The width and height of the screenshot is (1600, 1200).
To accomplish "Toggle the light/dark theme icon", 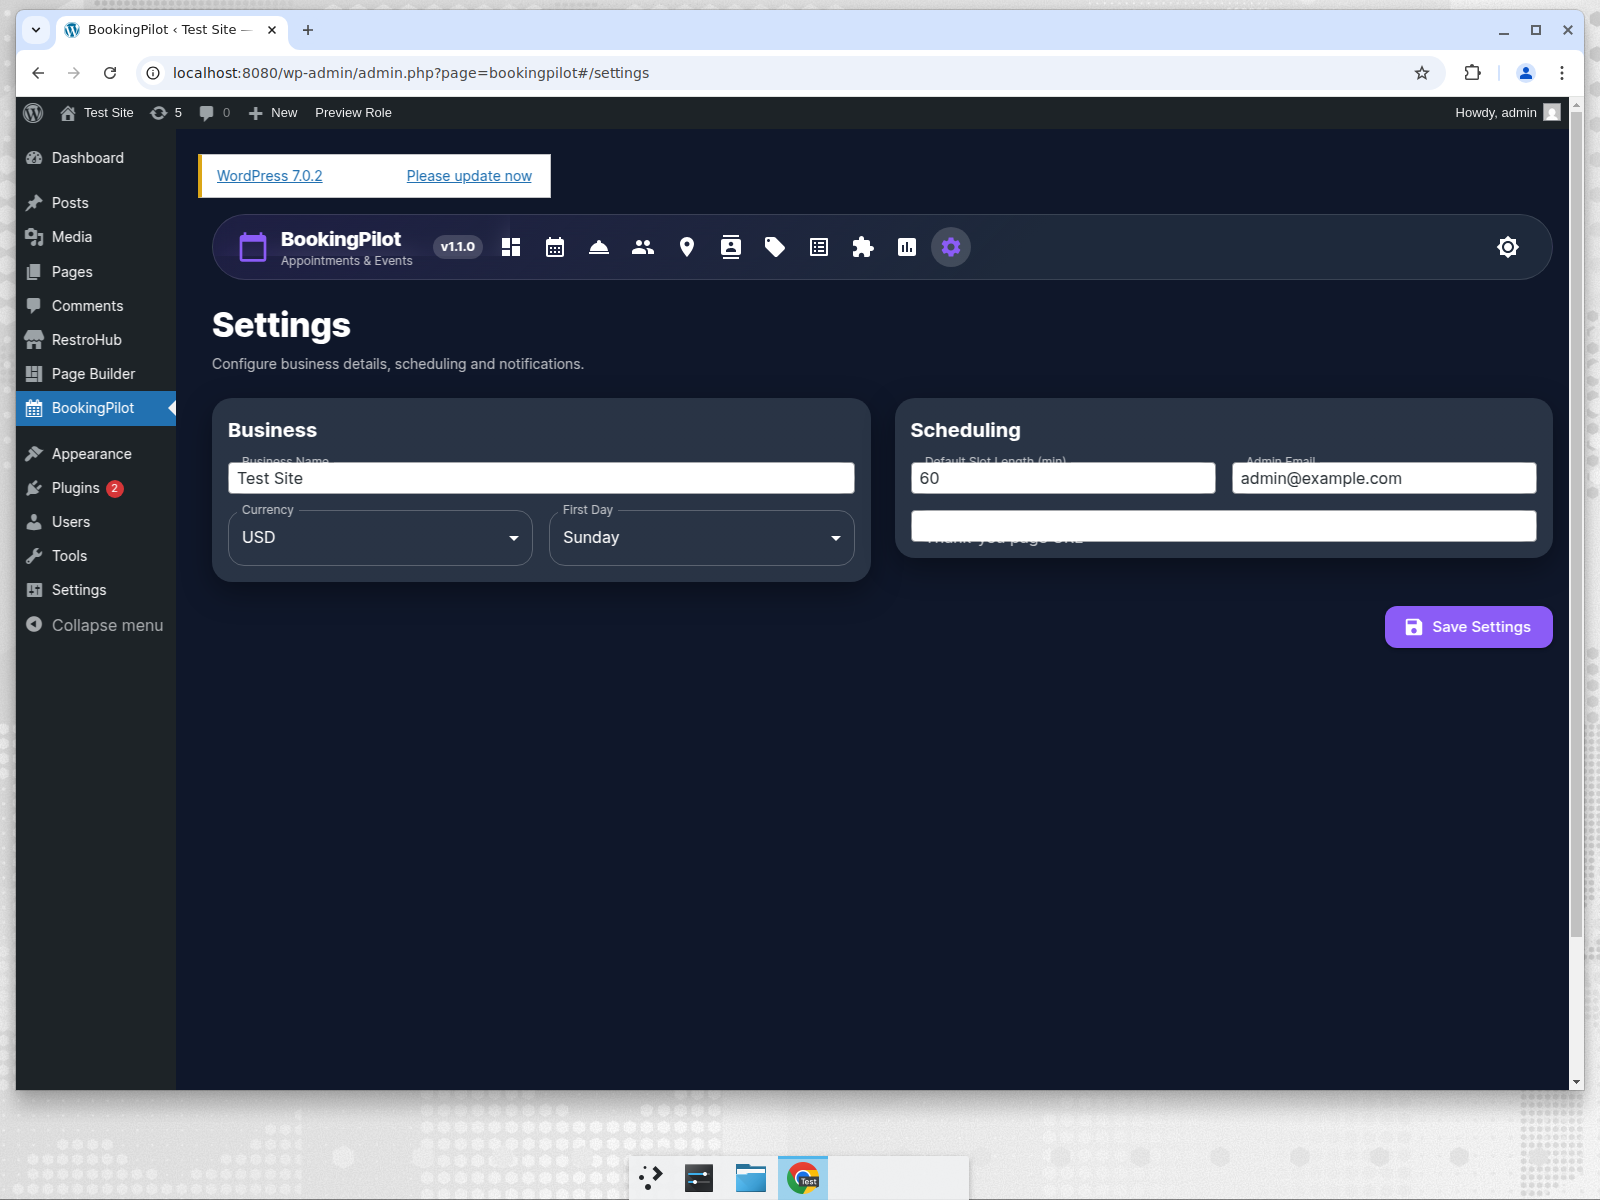I will click(x=1508, y=247).
